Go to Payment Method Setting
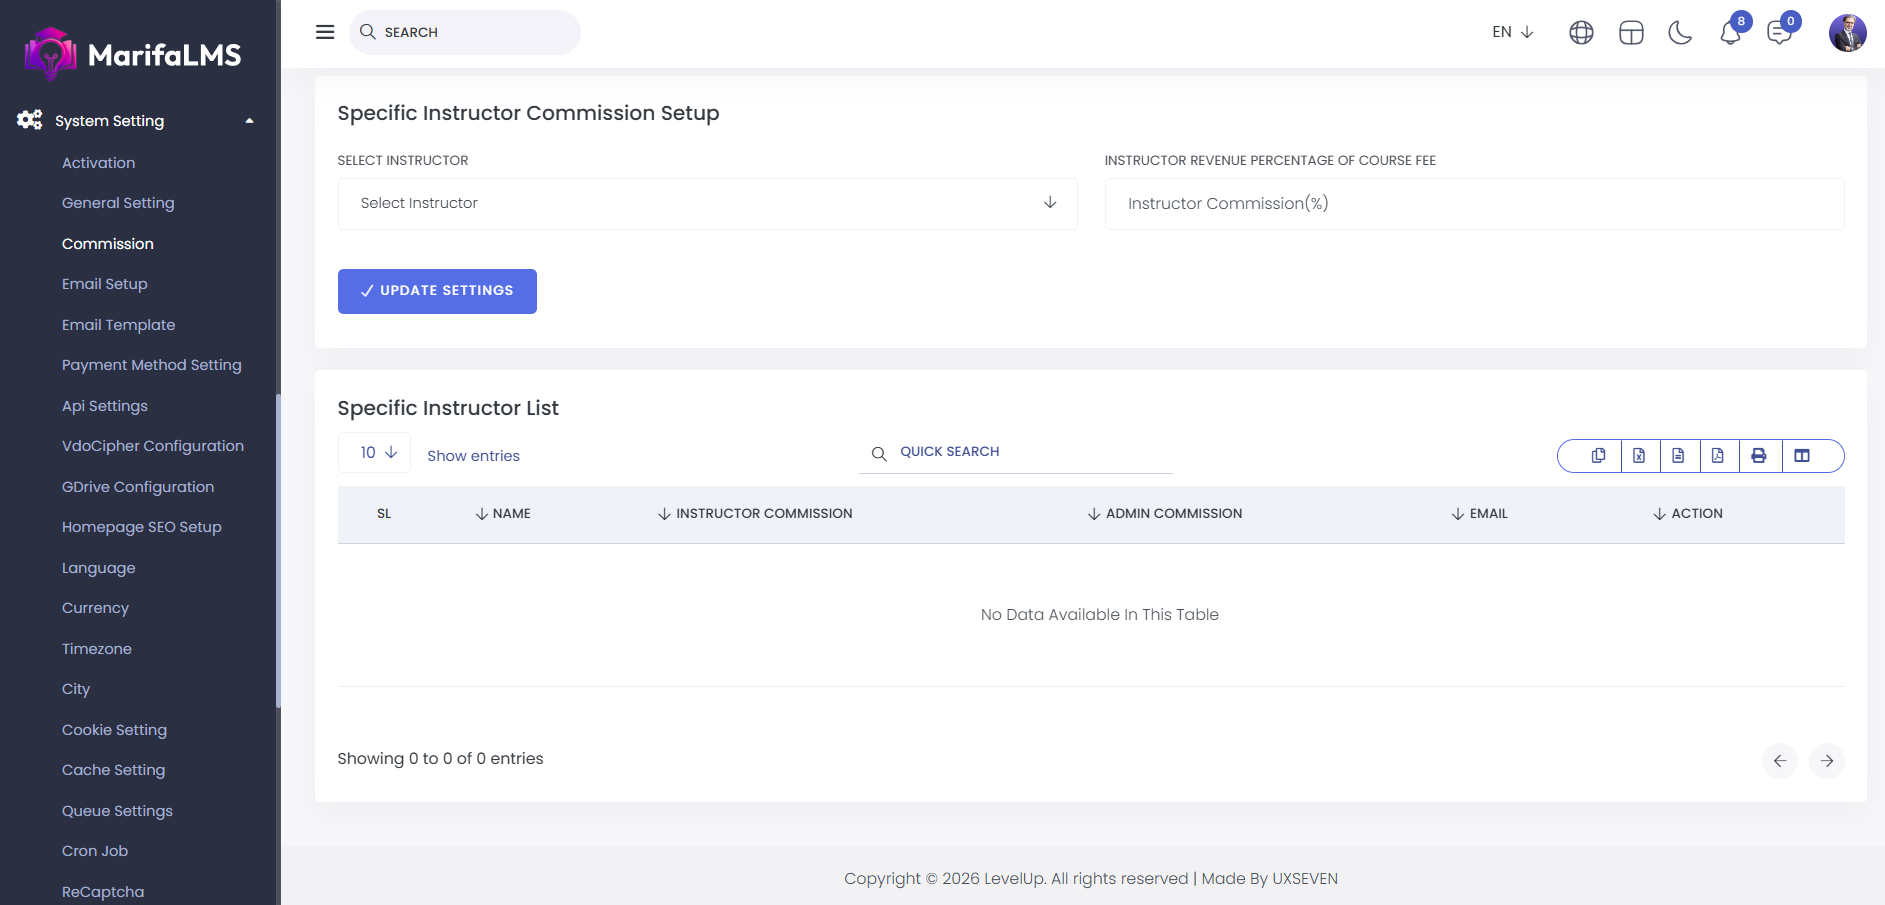This screenshot has height=905, width=1885. coord(152,365)
